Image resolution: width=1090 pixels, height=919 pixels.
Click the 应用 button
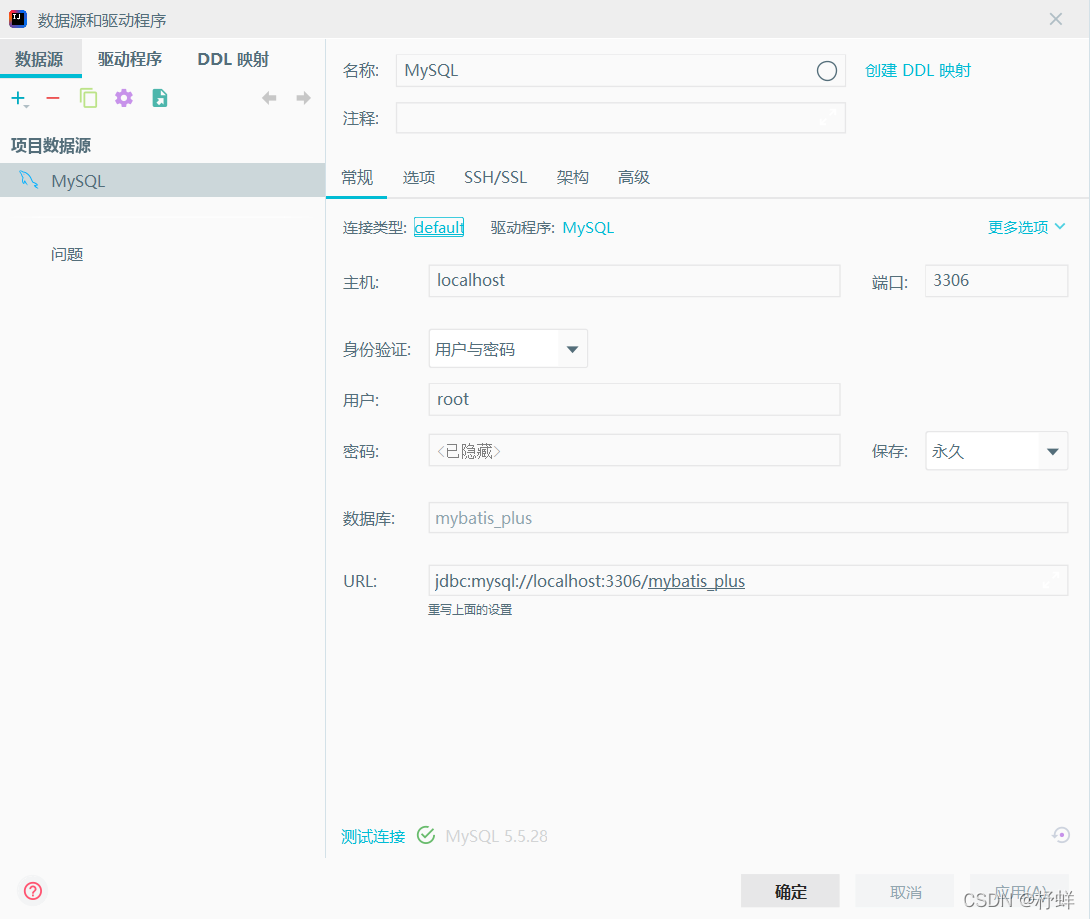1020,891
